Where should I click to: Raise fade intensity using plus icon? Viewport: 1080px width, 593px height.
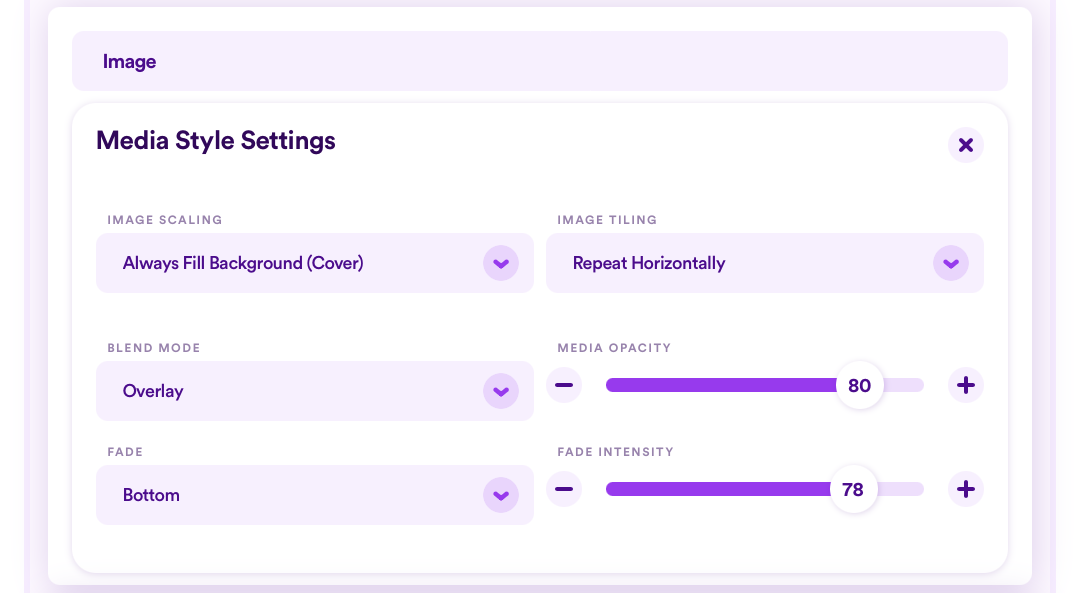966,489
